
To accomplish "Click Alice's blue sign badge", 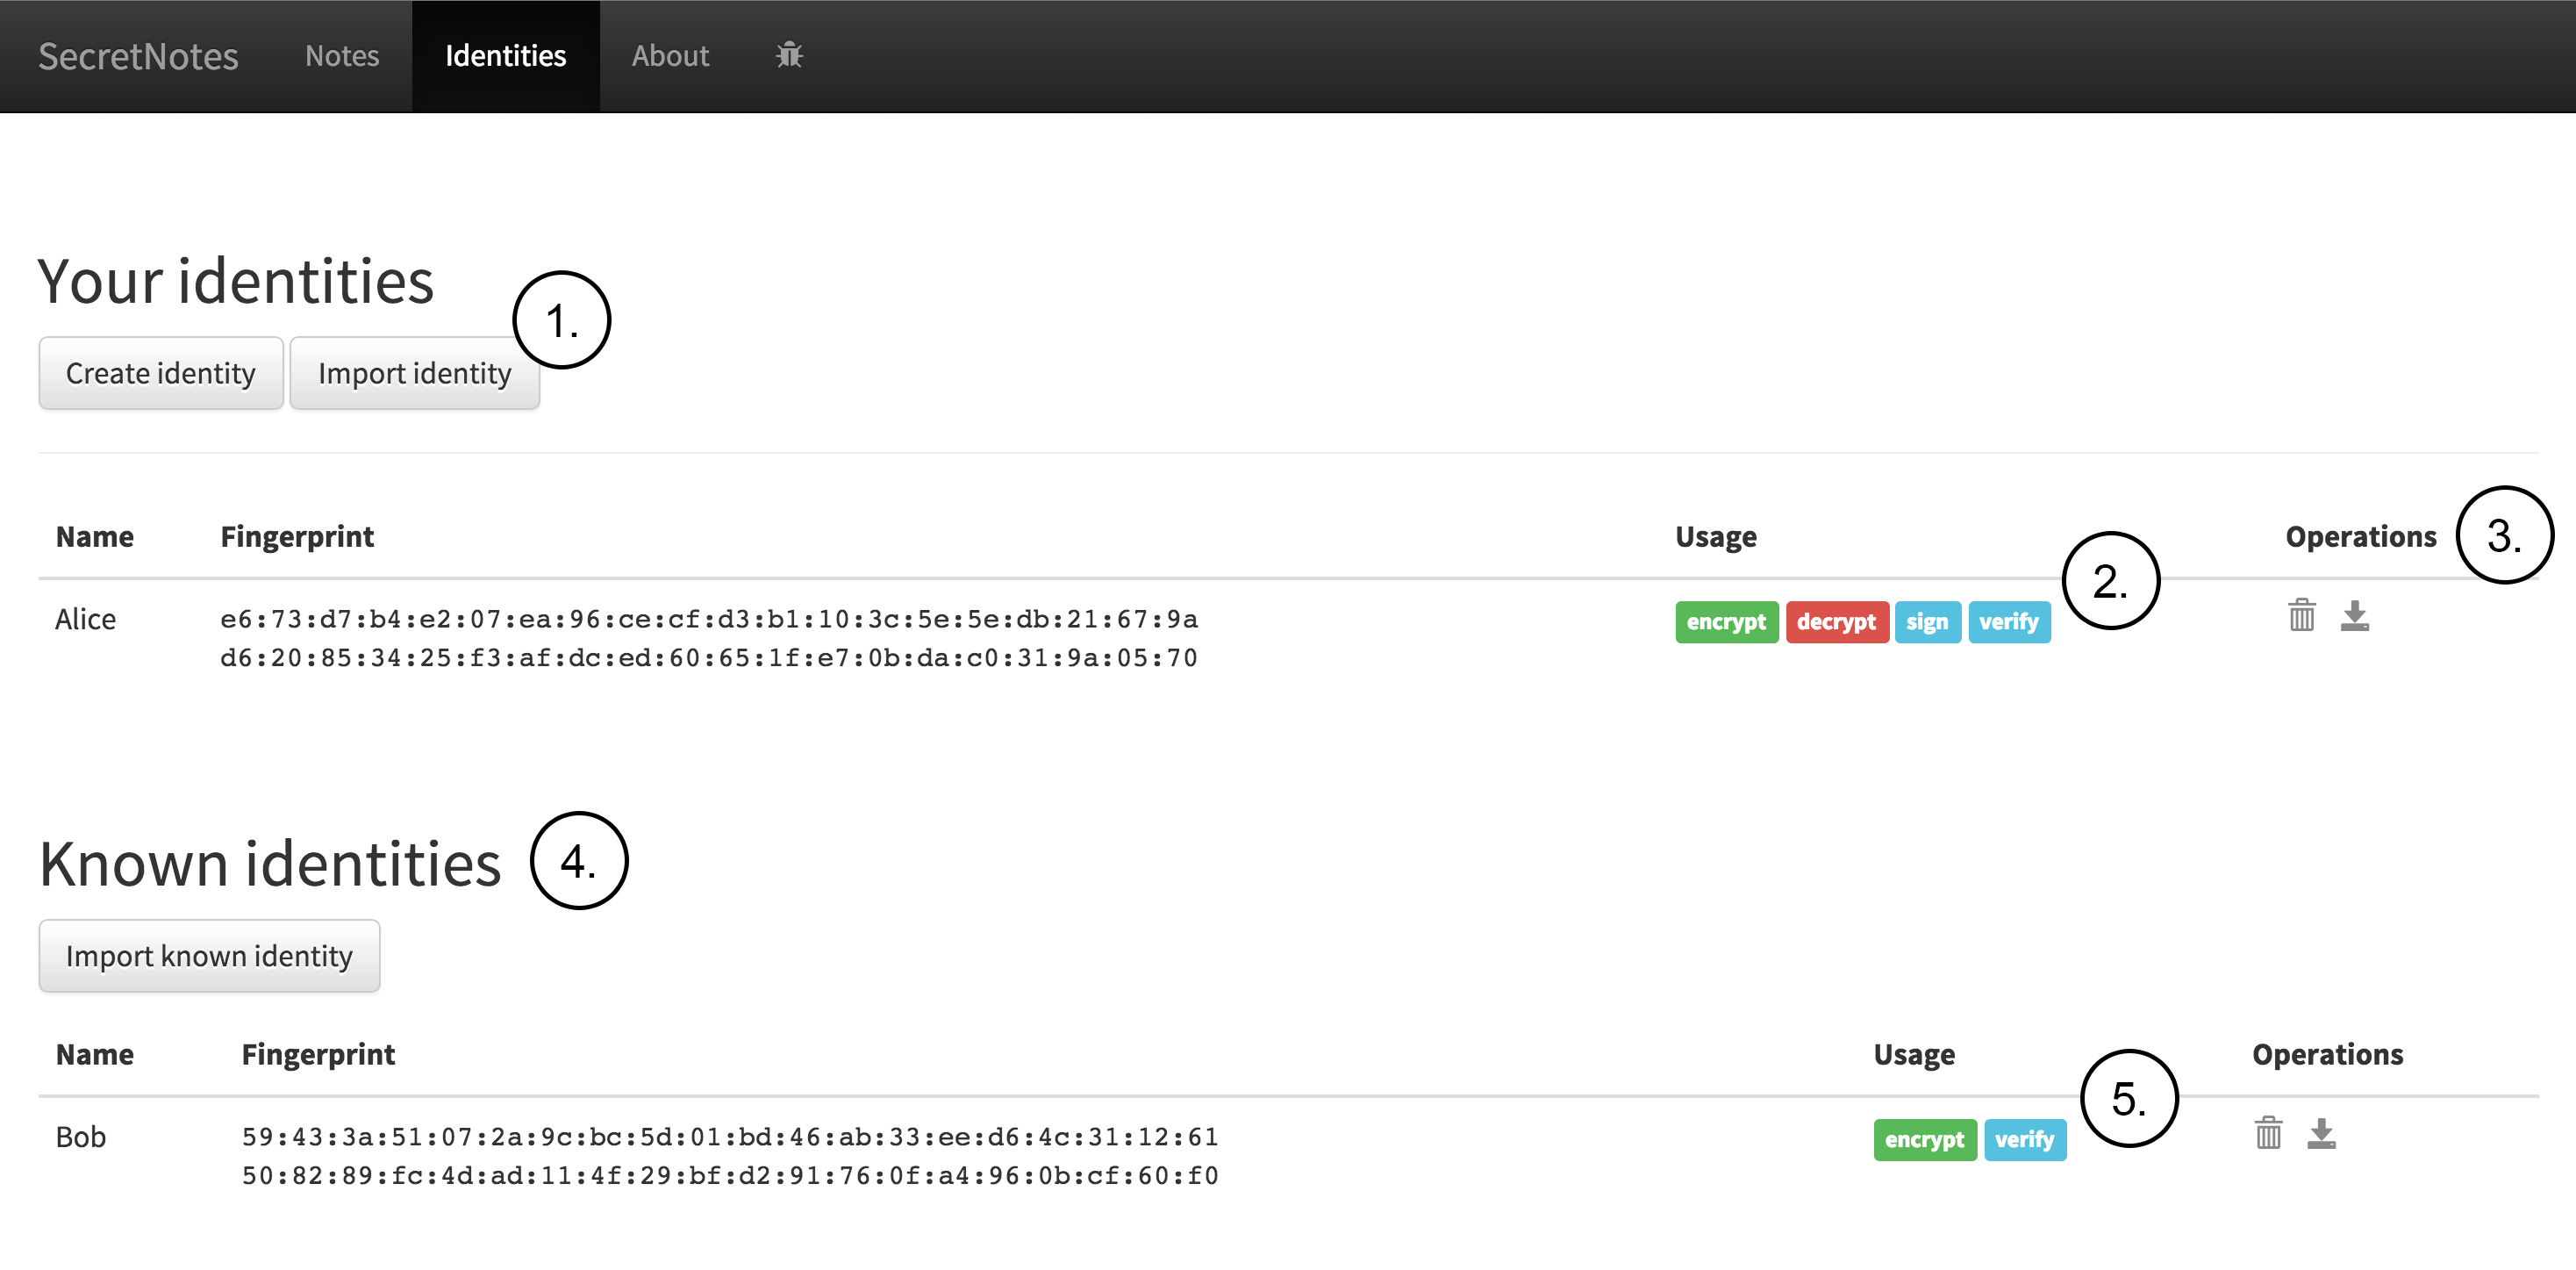I will [x=1926, y=622].
